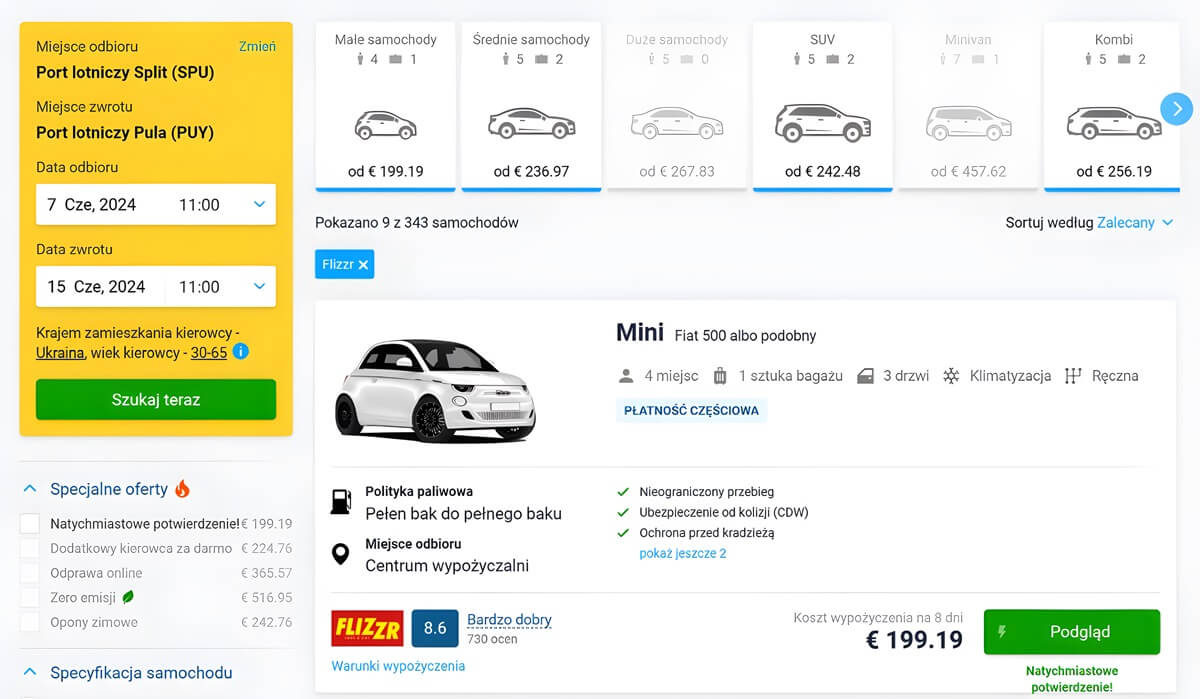The width and height of the screenshot is (1200, 699).
Task: Click the Flizzr supplier logo
Action: click(367, 628)
